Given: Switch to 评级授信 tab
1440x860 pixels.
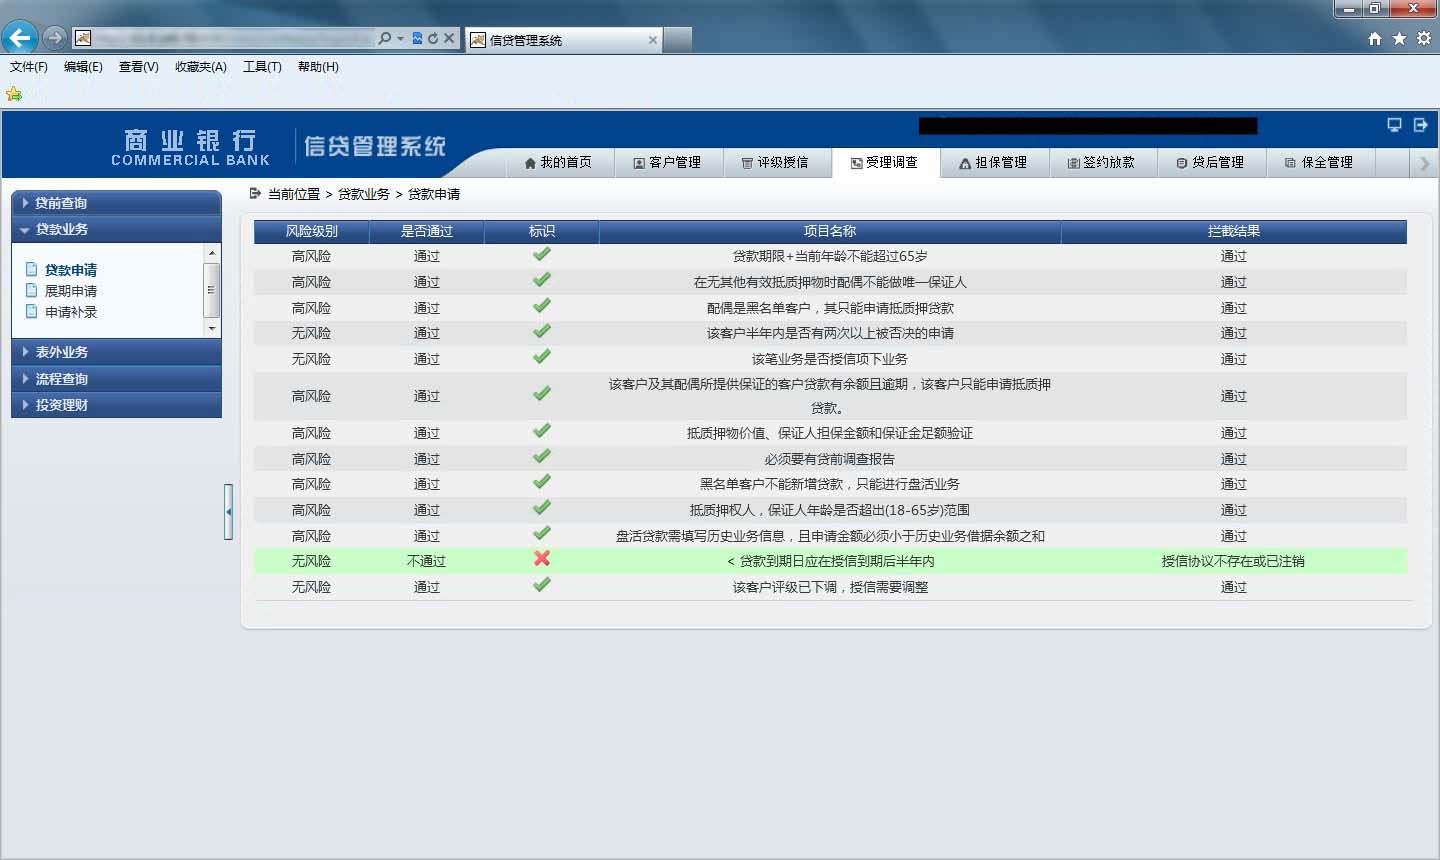Looking at the screenshot, I should point(775,162).
